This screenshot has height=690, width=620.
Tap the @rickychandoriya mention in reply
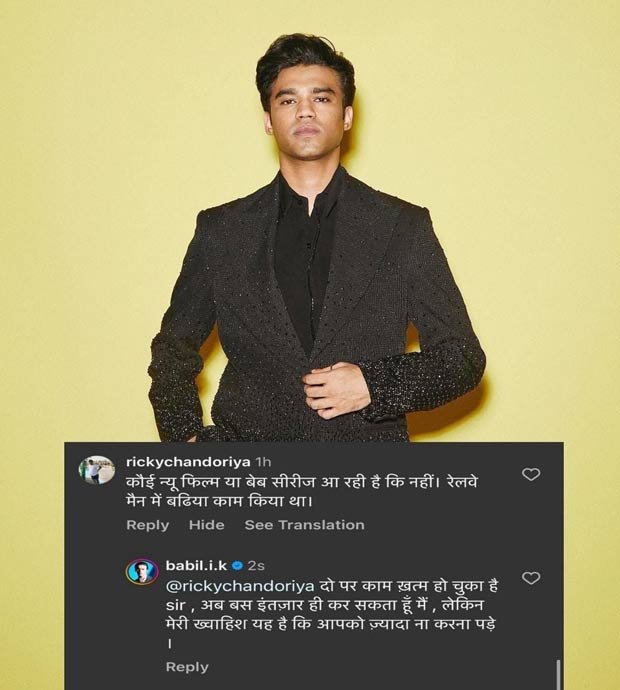[240, 587]
